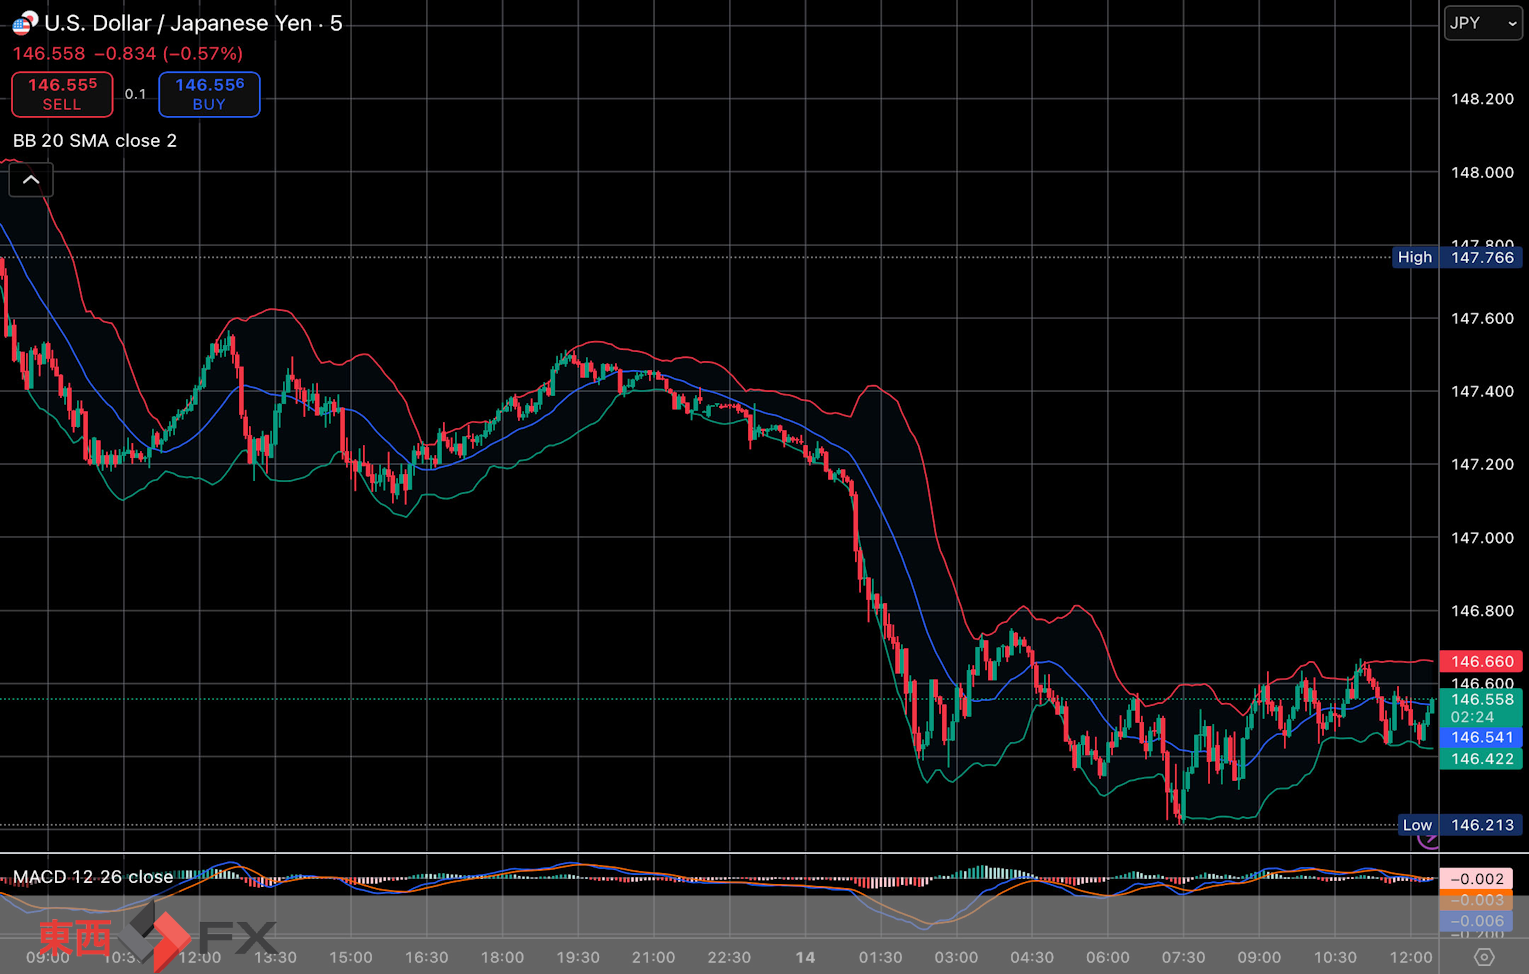The width and height of the screenshot is (1529, 974).
Task: Open chart settings hexagon icon
Action: 1484,957
